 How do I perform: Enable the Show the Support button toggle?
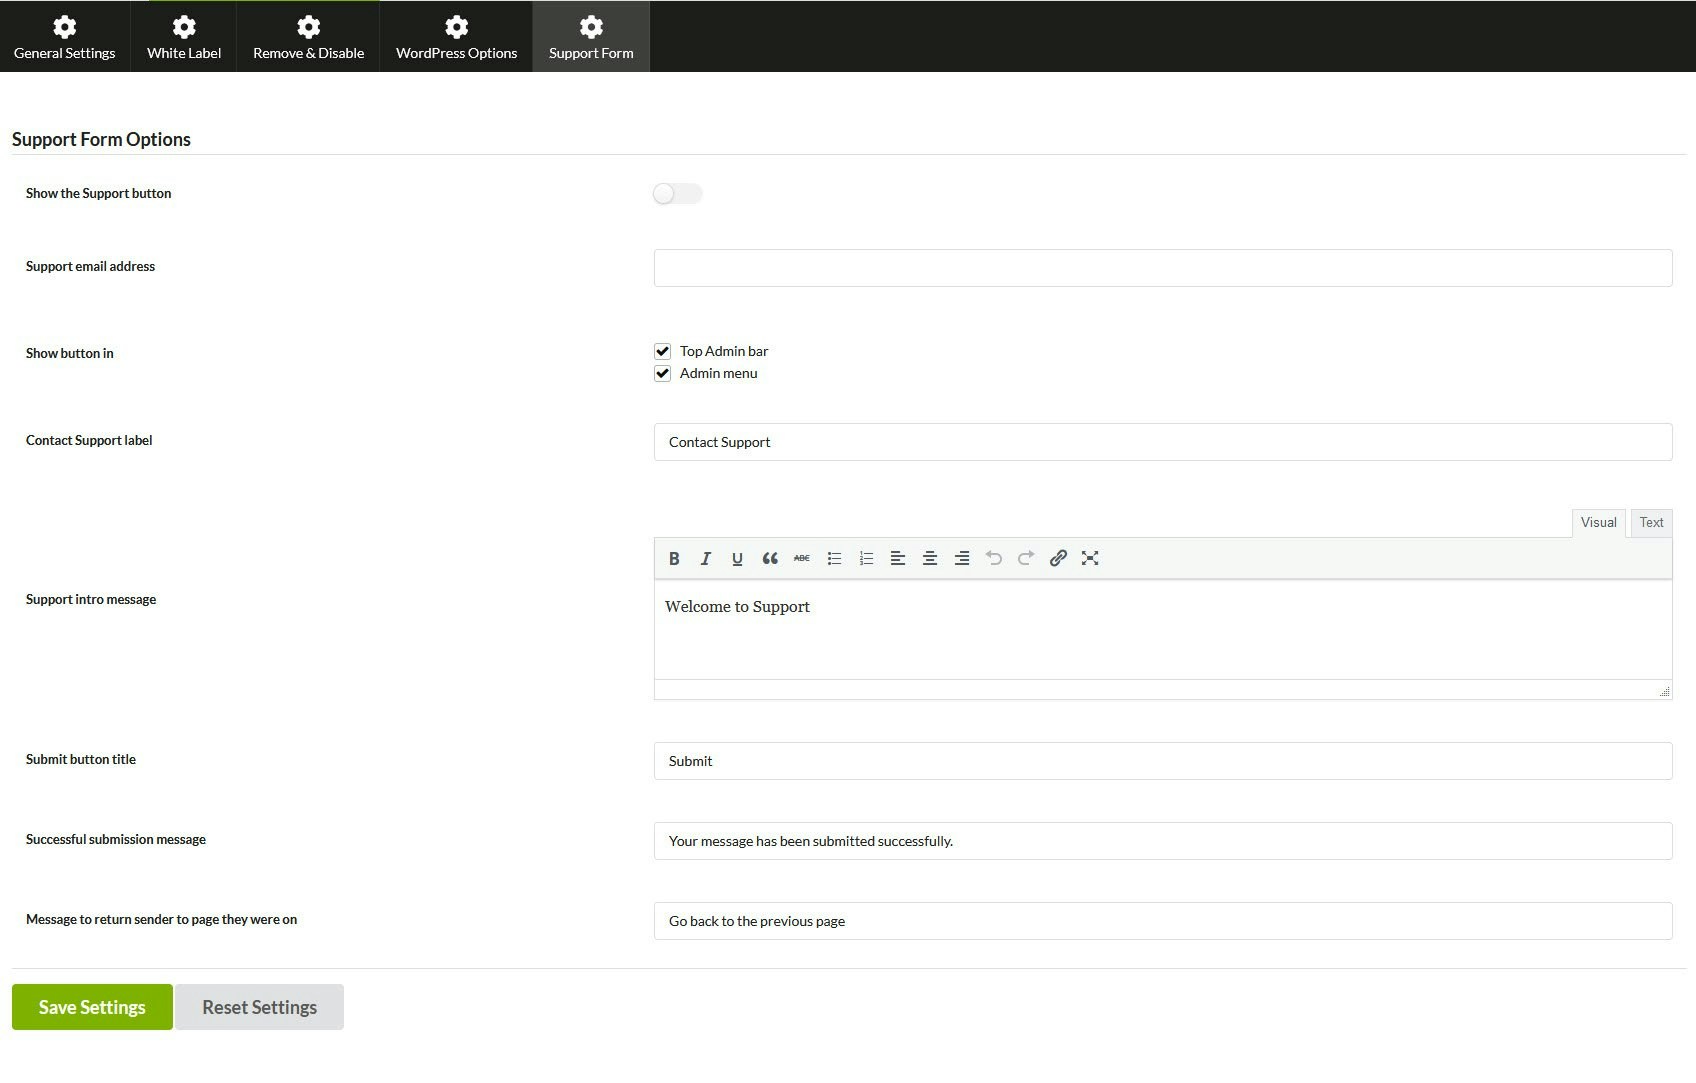point(677,193)
